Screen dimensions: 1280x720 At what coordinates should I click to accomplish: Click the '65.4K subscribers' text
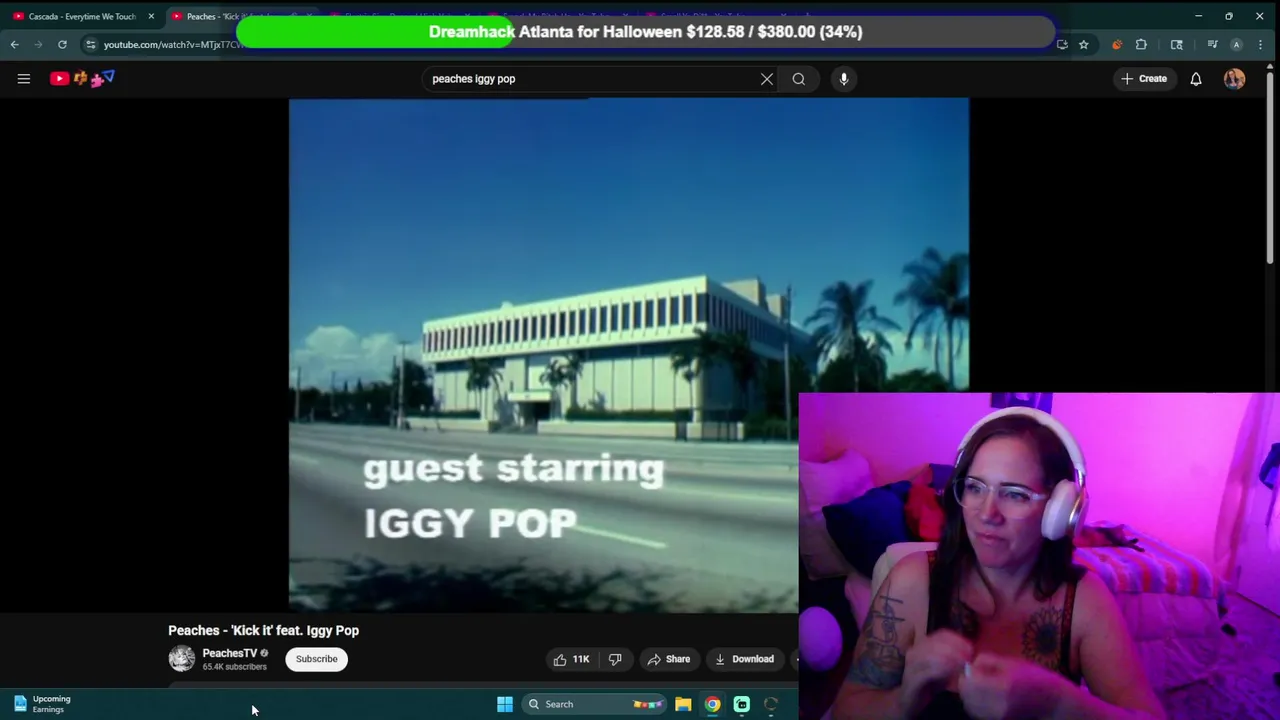(234, 667)
